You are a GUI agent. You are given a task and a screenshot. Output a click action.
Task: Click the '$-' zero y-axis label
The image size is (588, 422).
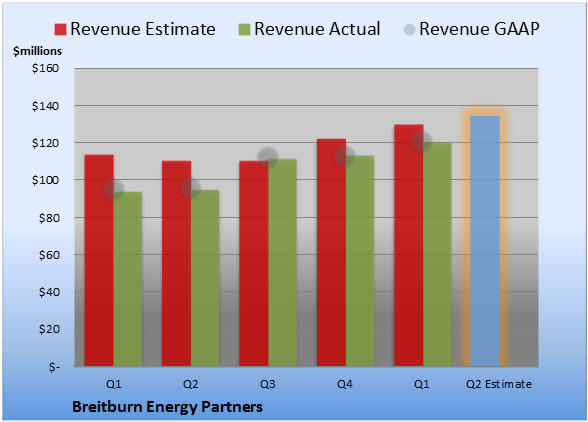tap(54, 366)
